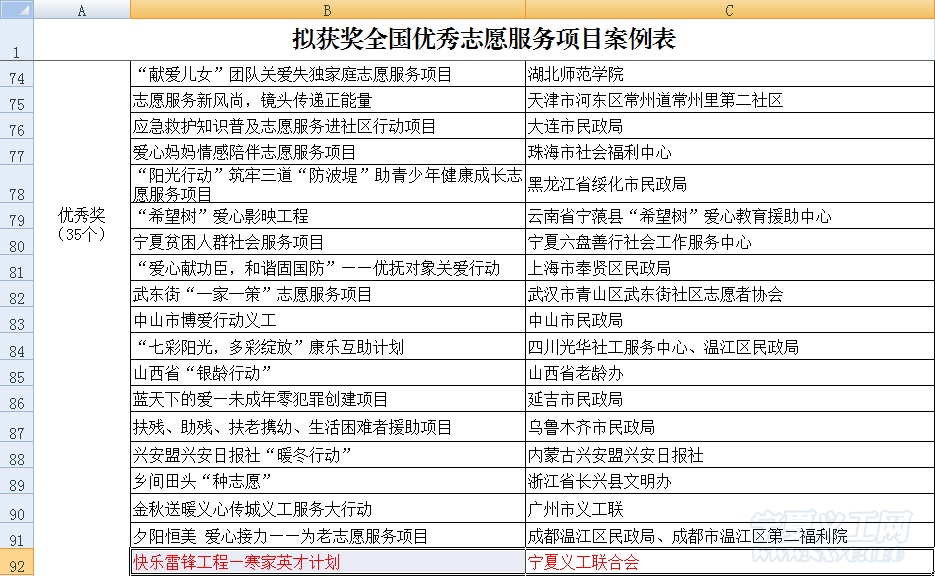This screenshot has width=935, height=576.
Task: Select cell 黑龙江省绥化市民政局
Action: [x=730, y=184]
